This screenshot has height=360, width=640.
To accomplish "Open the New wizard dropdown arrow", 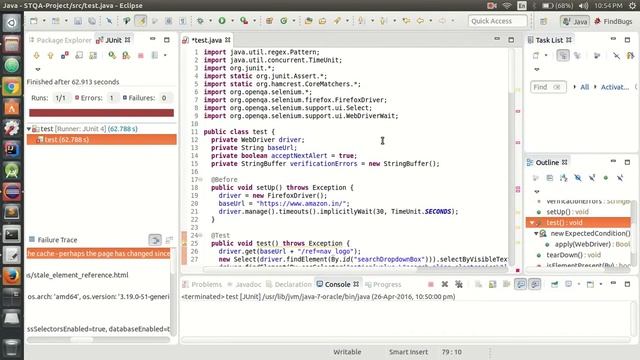I will click(44, 21).
